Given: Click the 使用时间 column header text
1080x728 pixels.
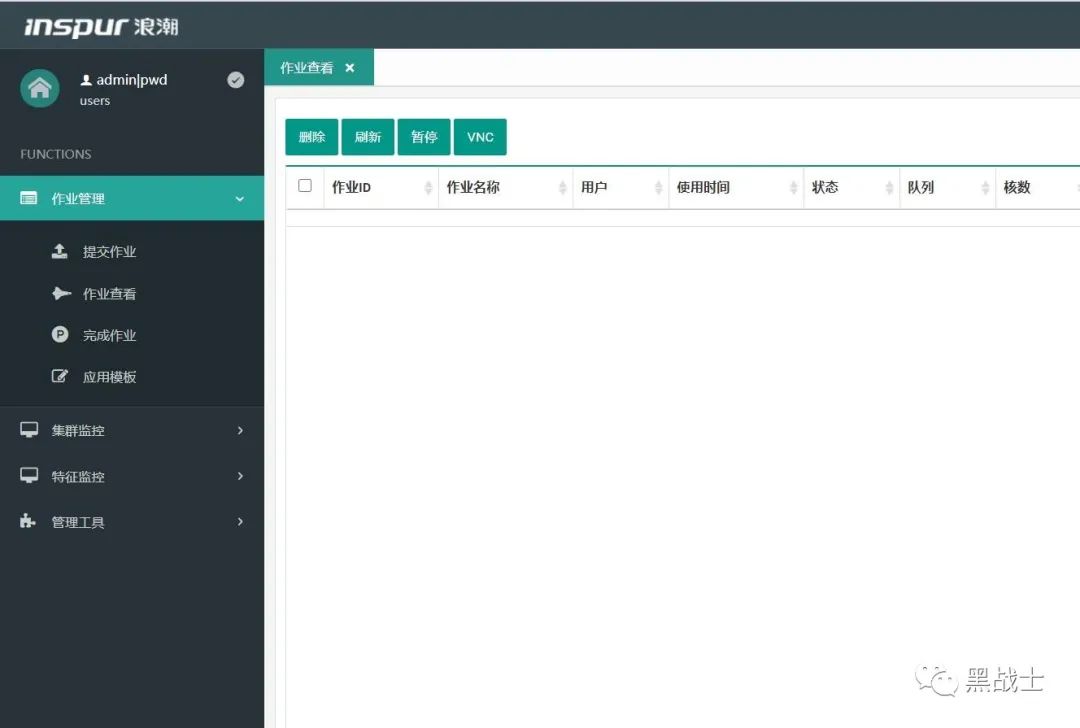Looking at the screenshot, I should [x=703, y=187].
